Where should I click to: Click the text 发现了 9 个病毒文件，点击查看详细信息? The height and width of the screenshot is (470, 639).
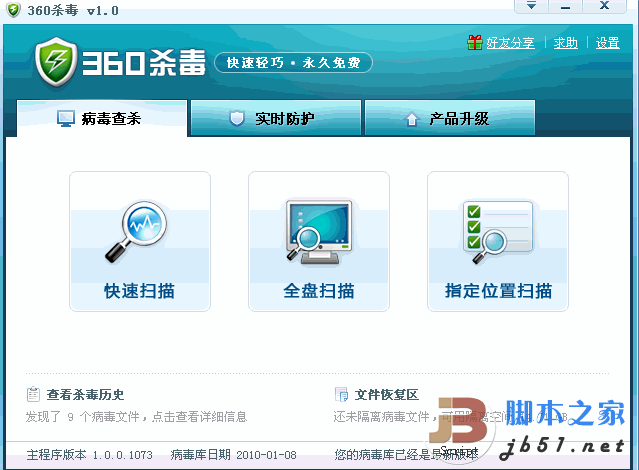point(136,417)
